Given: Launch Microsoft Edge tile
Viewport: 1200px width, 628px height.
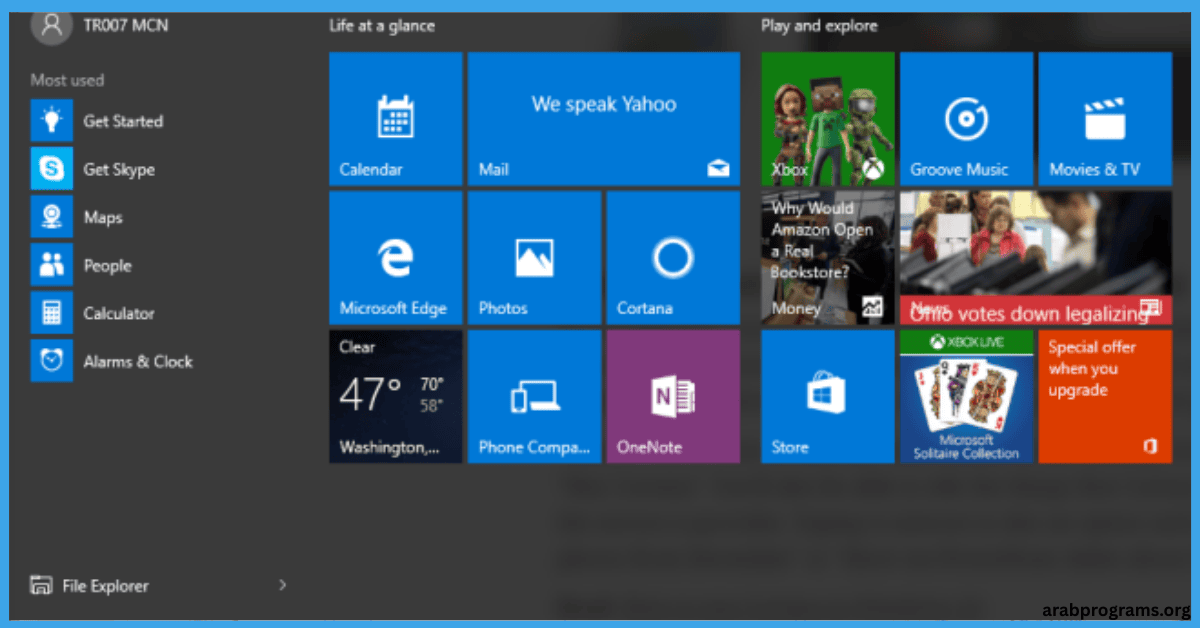Looking at the screenshot, I should pos(396,258).
